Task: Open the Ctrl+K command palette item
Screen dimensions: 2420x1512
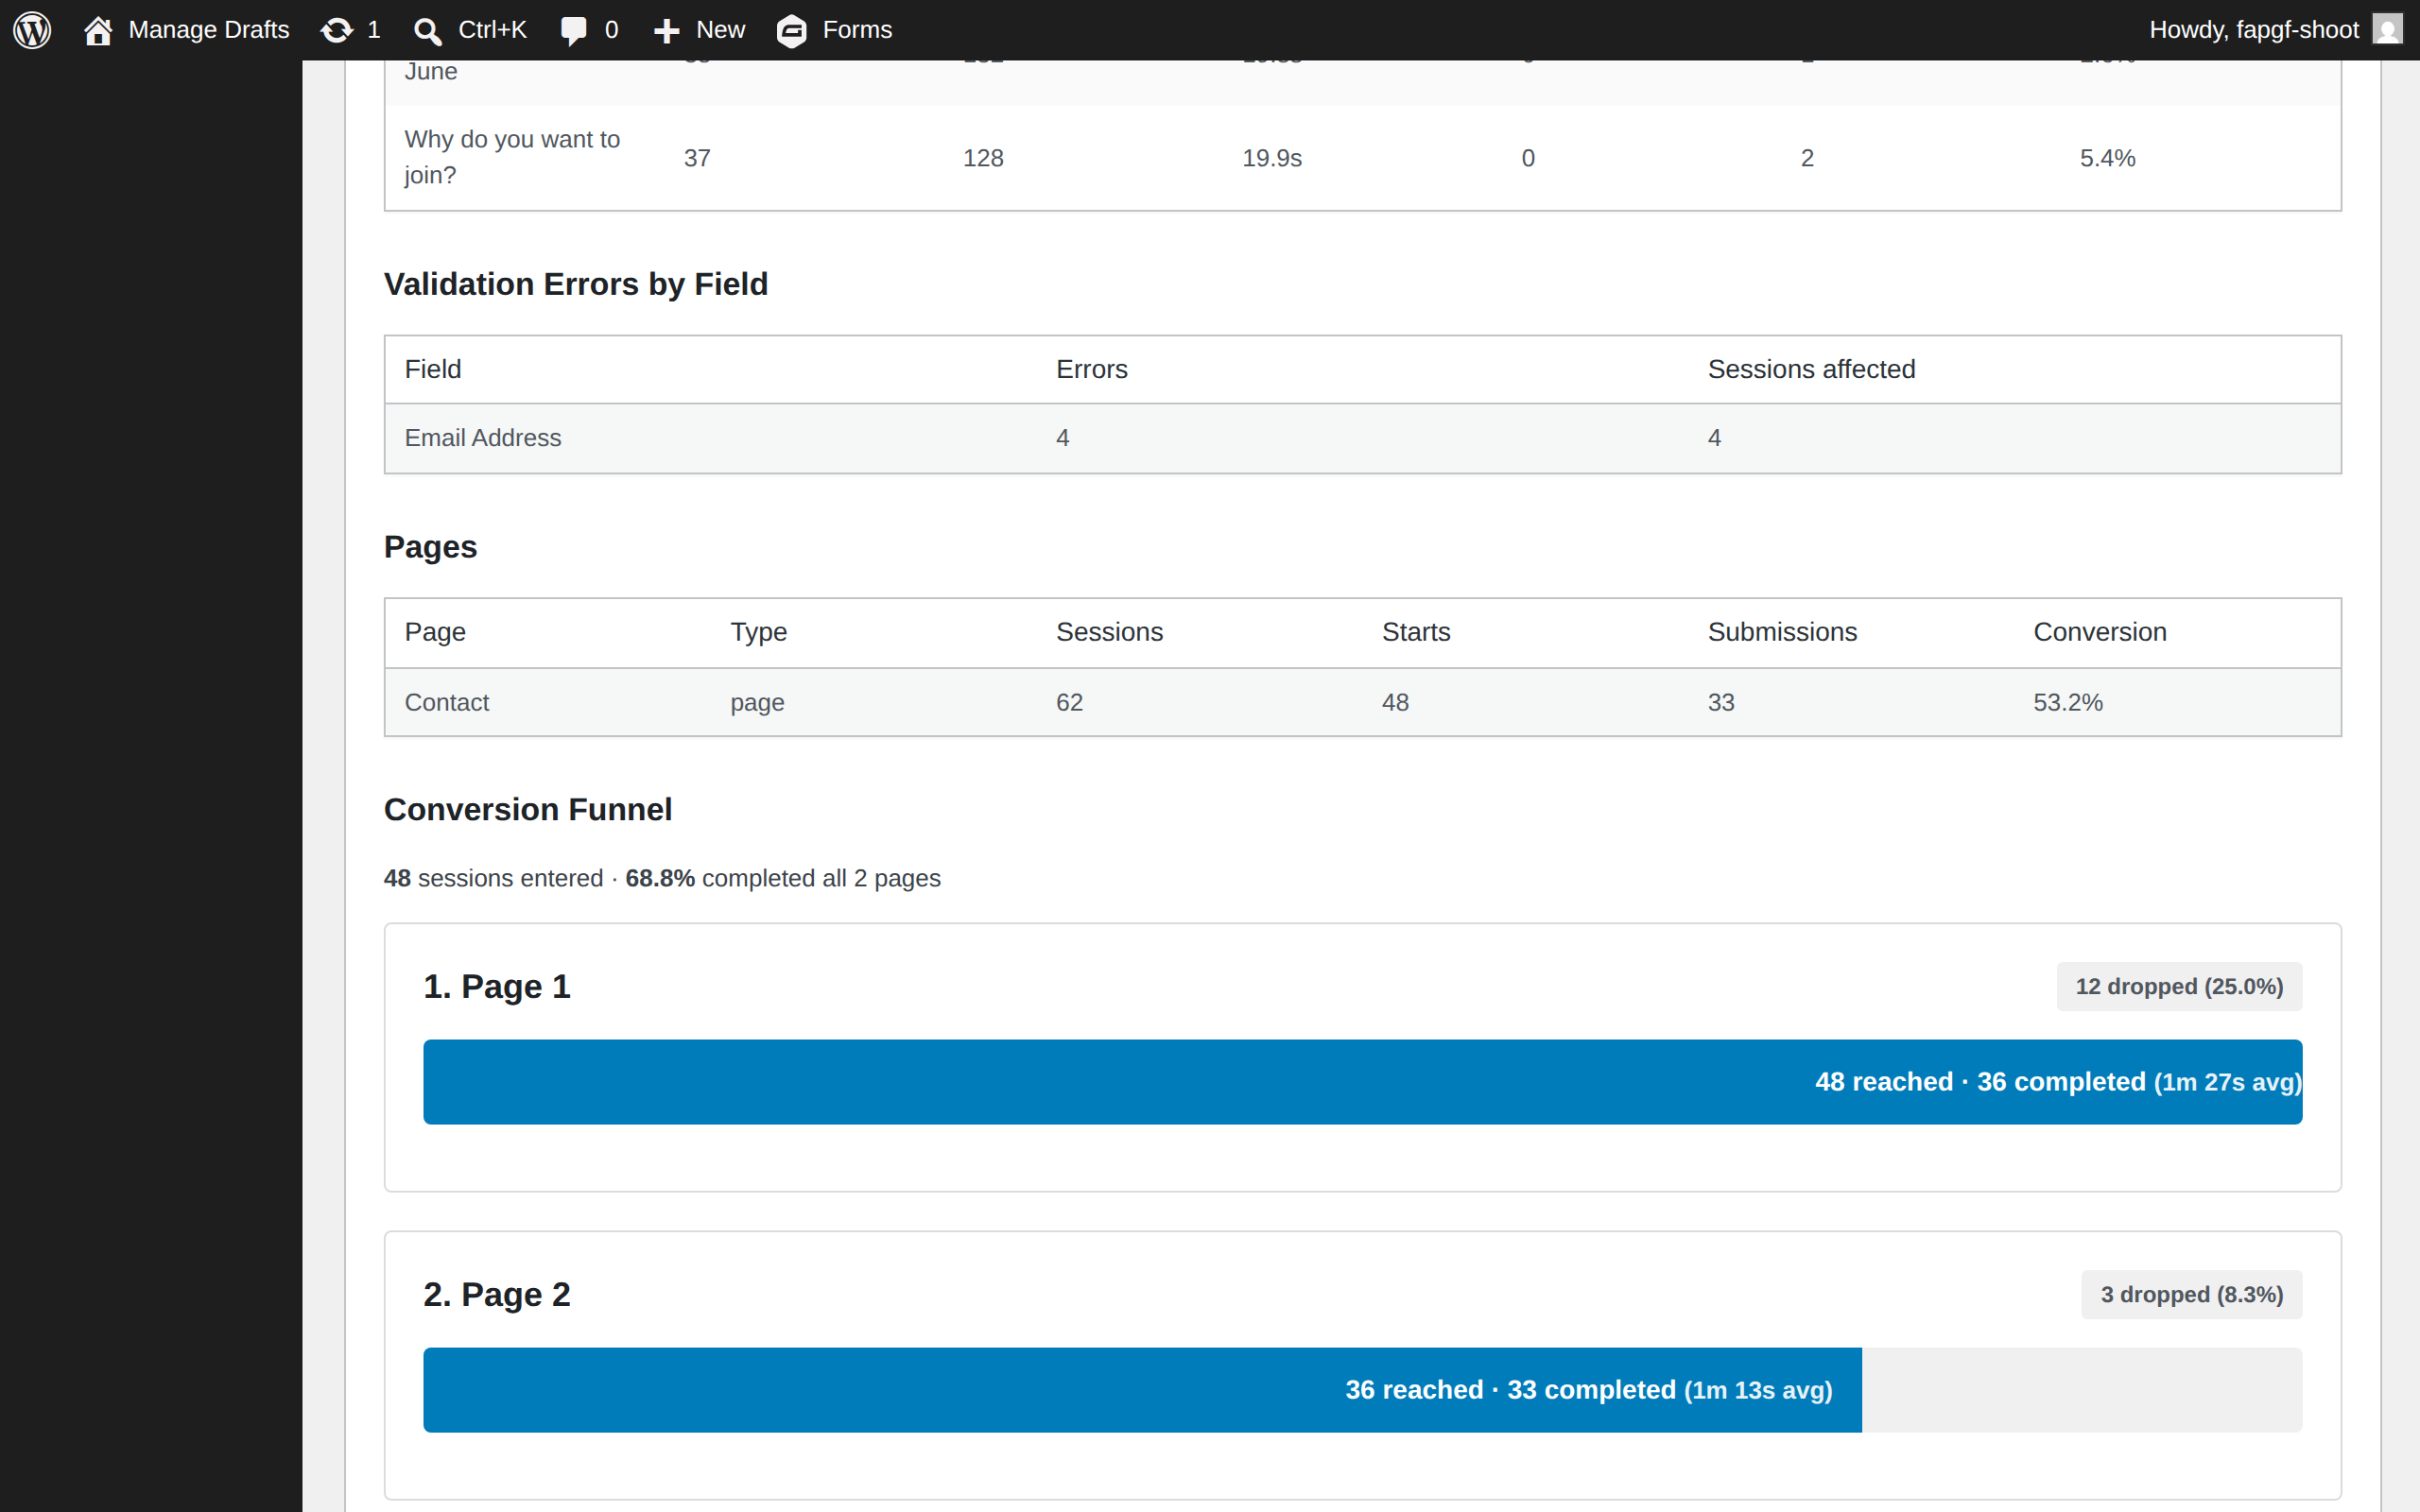Action: click(470, 30)
